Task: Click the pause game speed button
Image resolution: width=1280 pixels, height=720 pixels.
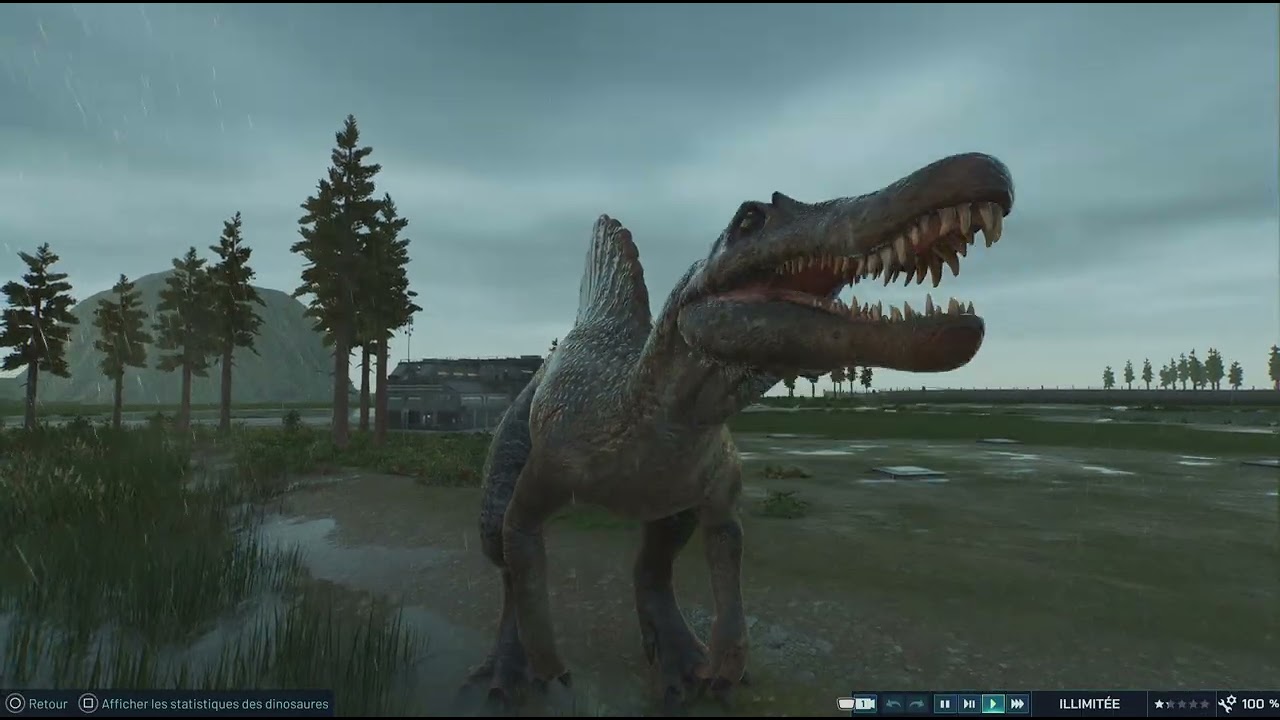Action: (945, 704)
